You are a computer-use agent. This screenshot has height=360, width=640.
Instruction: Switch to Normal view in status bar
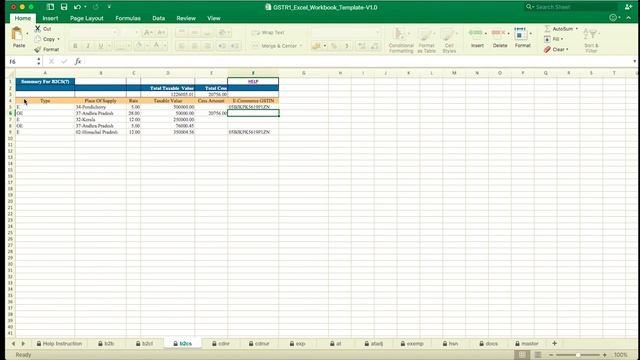tap(522, 355)
